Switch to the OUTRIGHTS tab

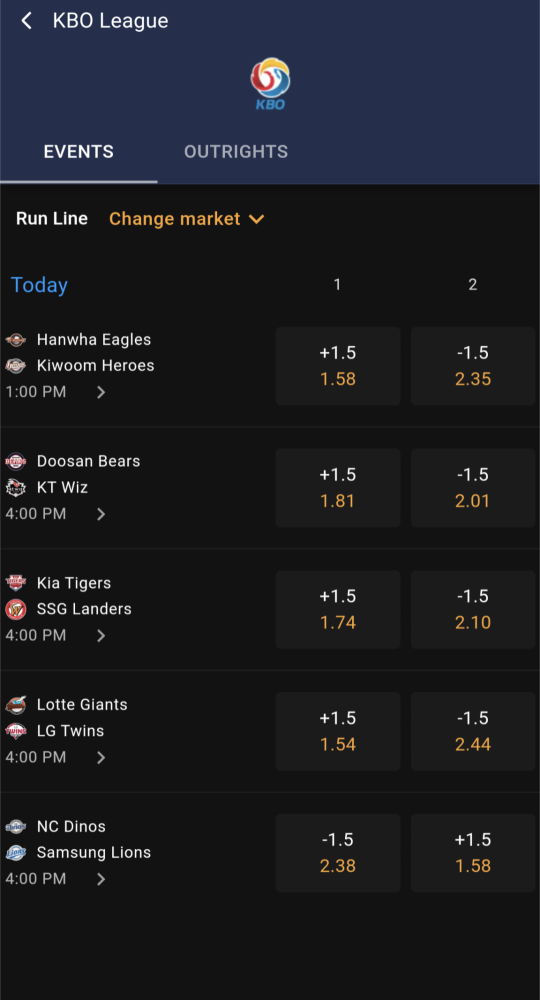point(236,152)
